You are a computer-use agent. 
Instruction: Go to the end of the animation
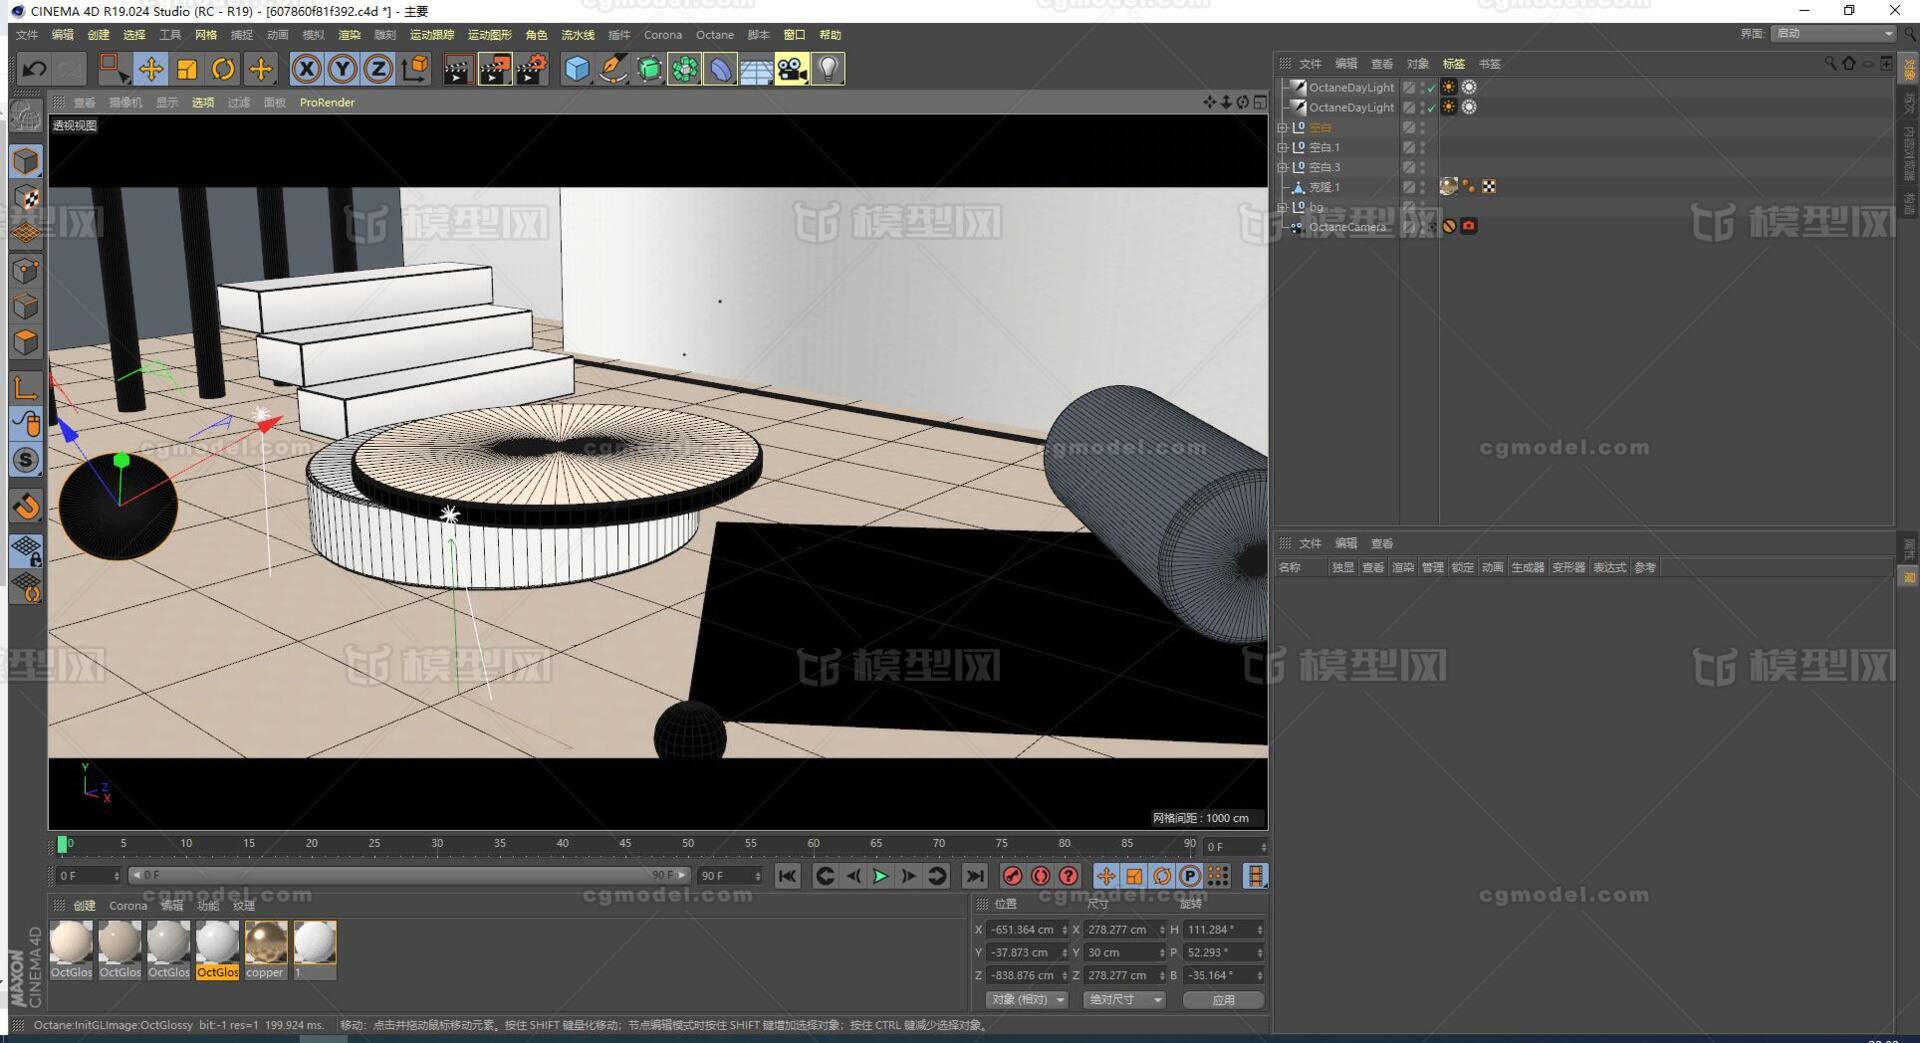[x=974, y=877]
